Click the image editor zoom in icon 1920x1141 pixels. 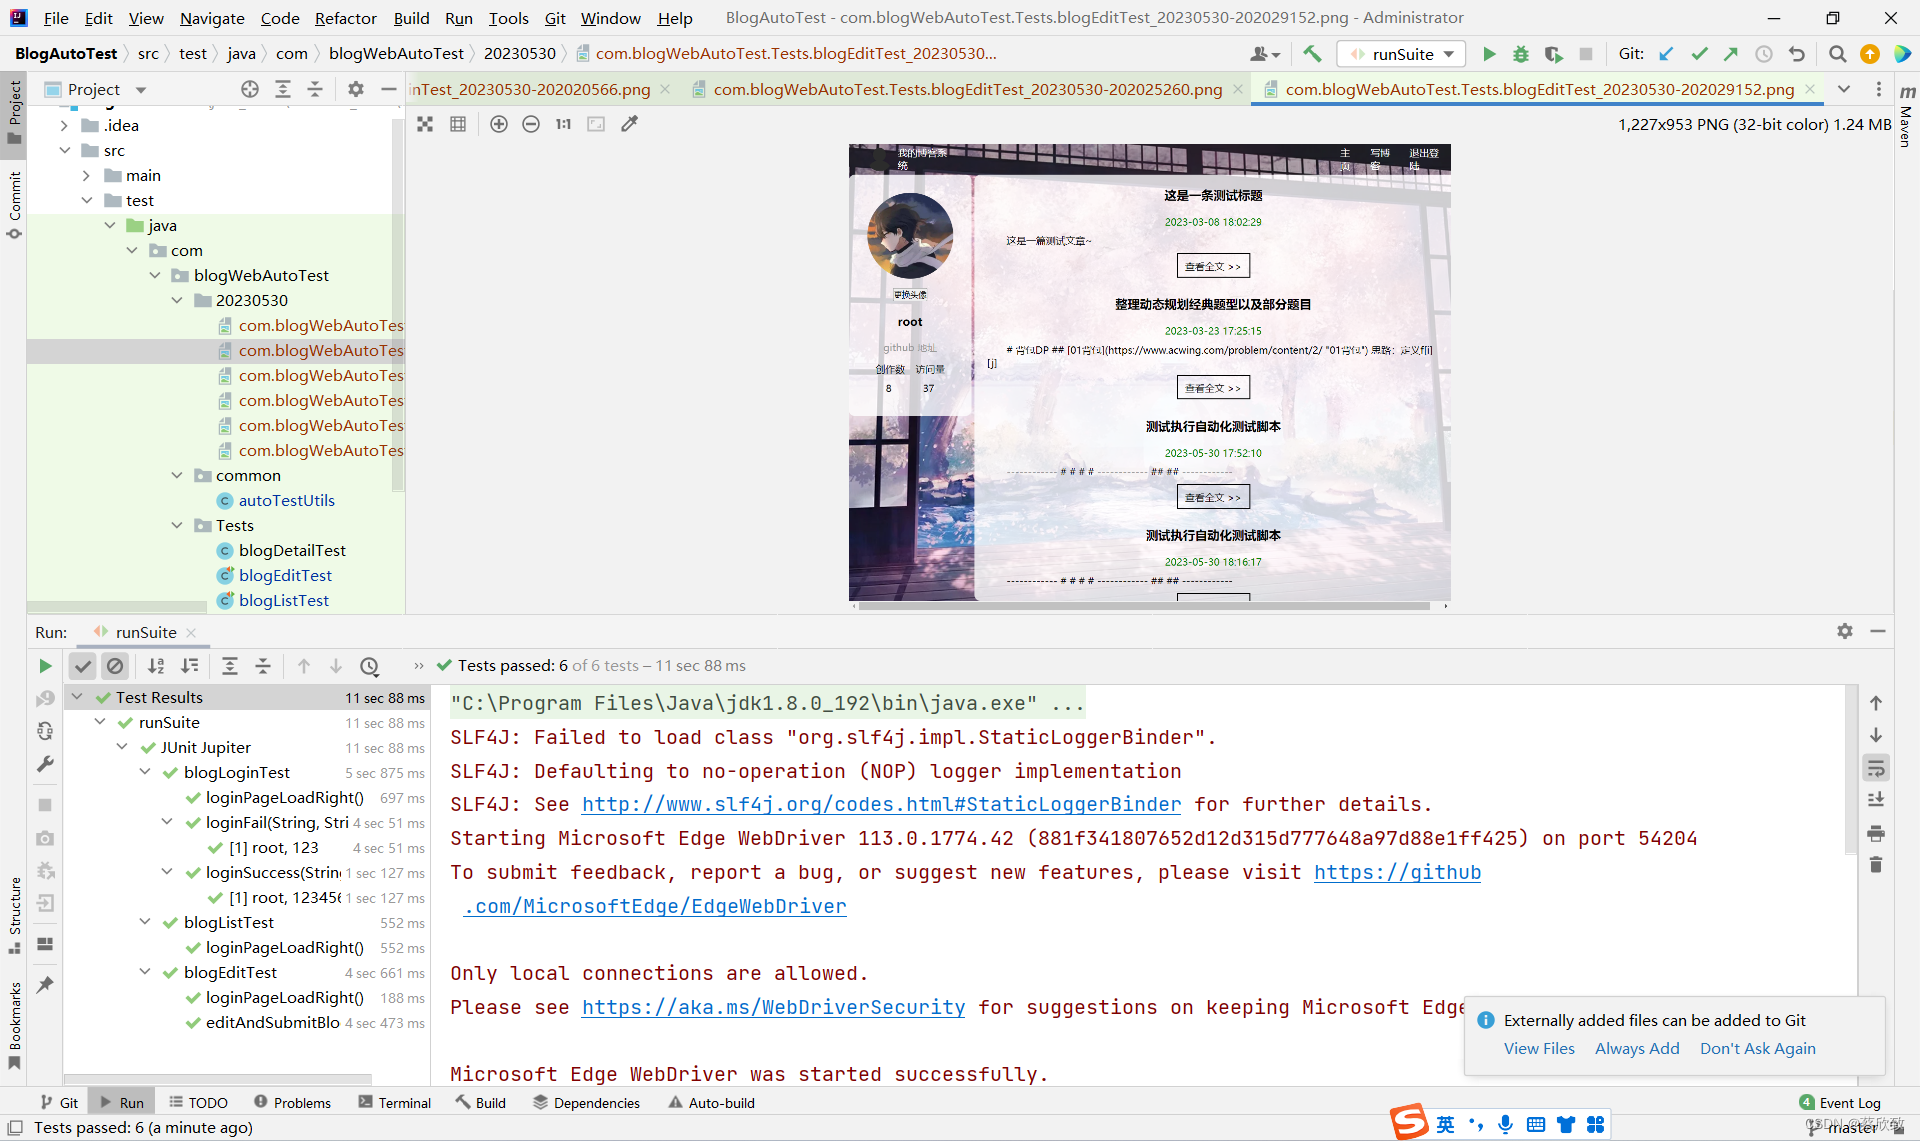tap(498, 124)
